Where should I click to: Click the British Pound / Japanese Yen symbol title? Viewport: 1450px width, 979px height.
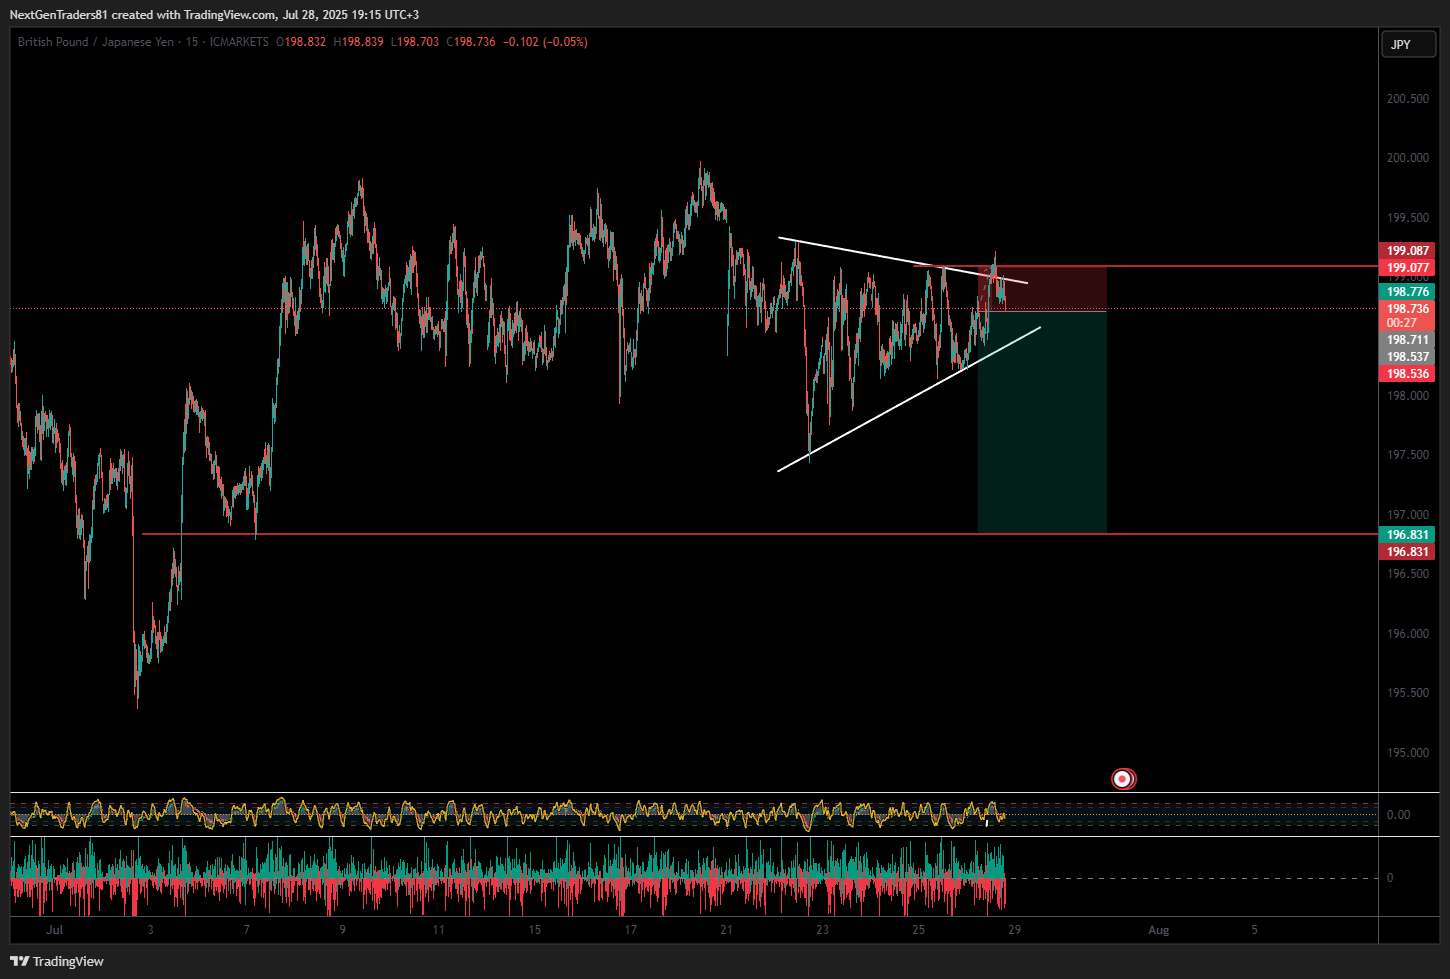[96, 42]
